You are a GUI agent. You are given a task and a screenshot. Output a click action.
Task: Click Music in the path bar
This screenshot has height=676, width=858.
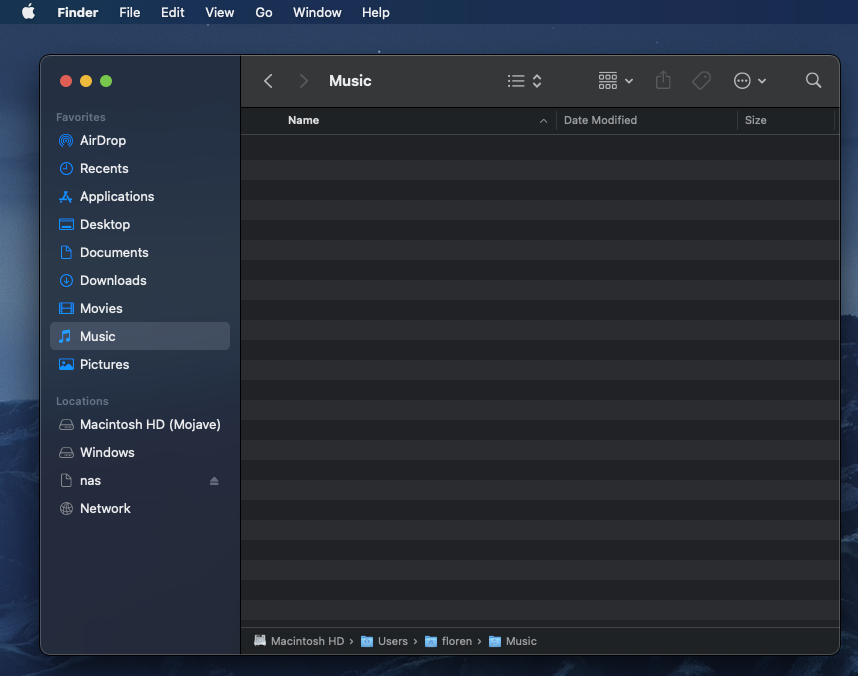tap(513, 641)
